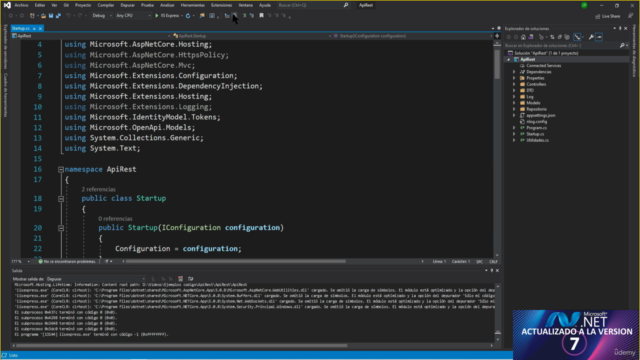Screen dimensions: 640x360
Task: Click the '0 referencias' code lens link
Action: click(x=115, y=219)
